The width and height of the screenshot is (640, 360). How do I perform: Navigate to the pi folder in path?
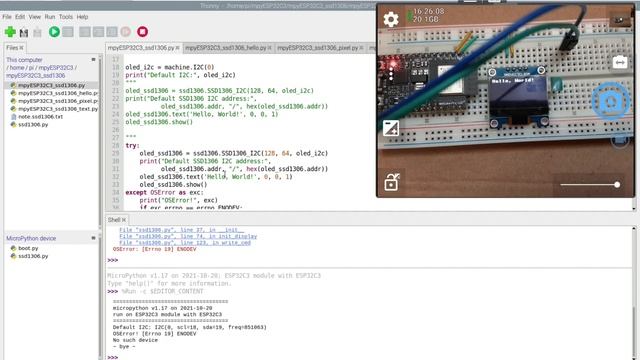click(31, 67)
